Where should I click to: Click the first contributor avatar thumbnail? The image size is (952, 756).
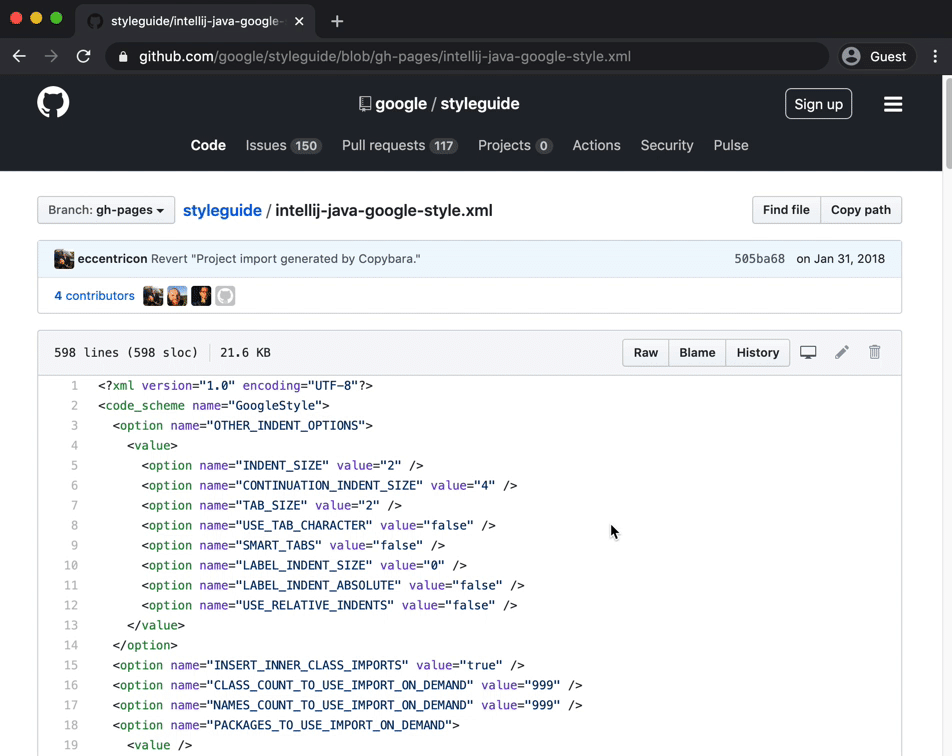coord(152,296)
